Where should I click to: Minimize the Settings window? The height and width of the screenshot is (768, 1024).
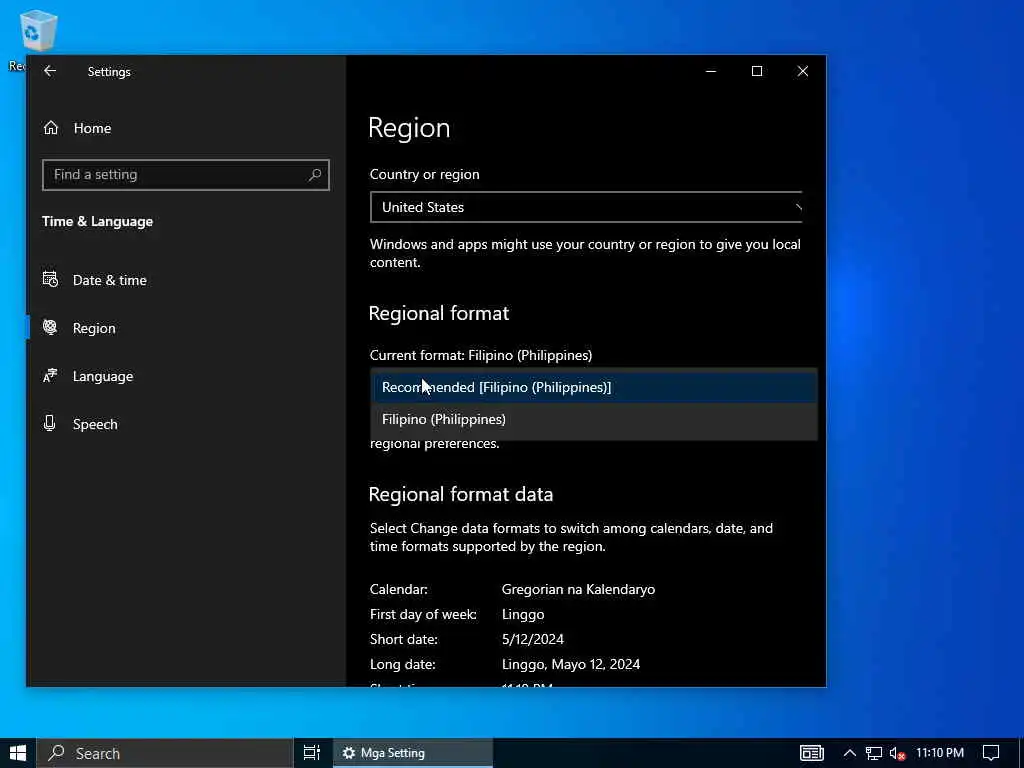point(711,71)
